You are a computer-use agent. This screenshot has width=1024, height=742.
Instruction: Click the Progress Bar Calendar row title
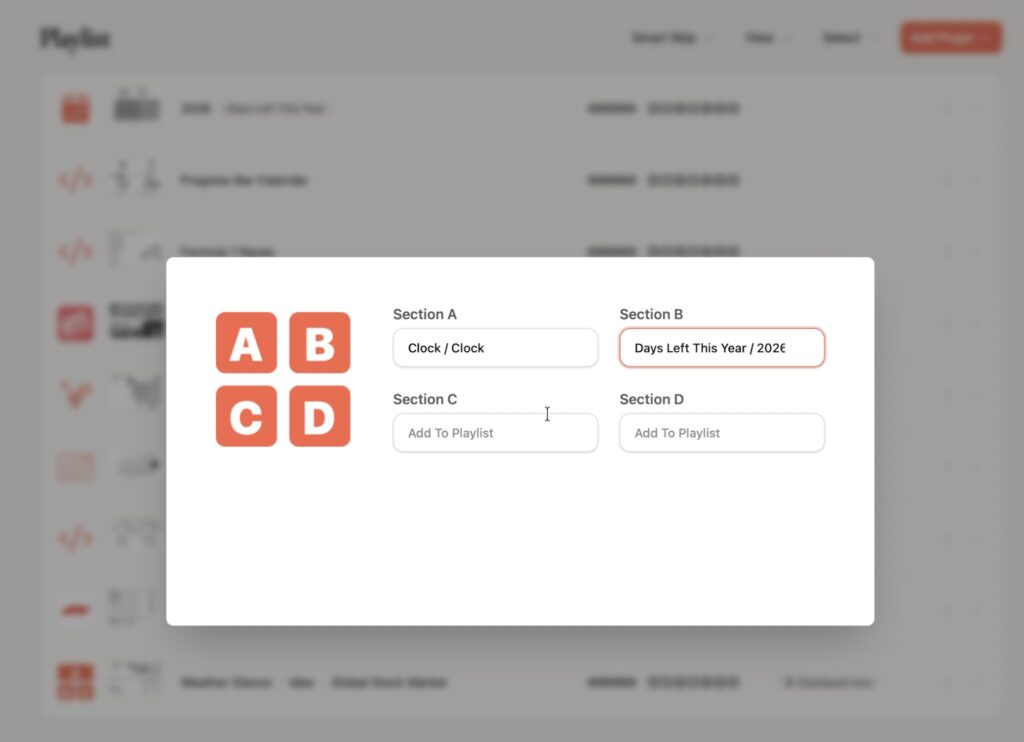pos(244,180)
